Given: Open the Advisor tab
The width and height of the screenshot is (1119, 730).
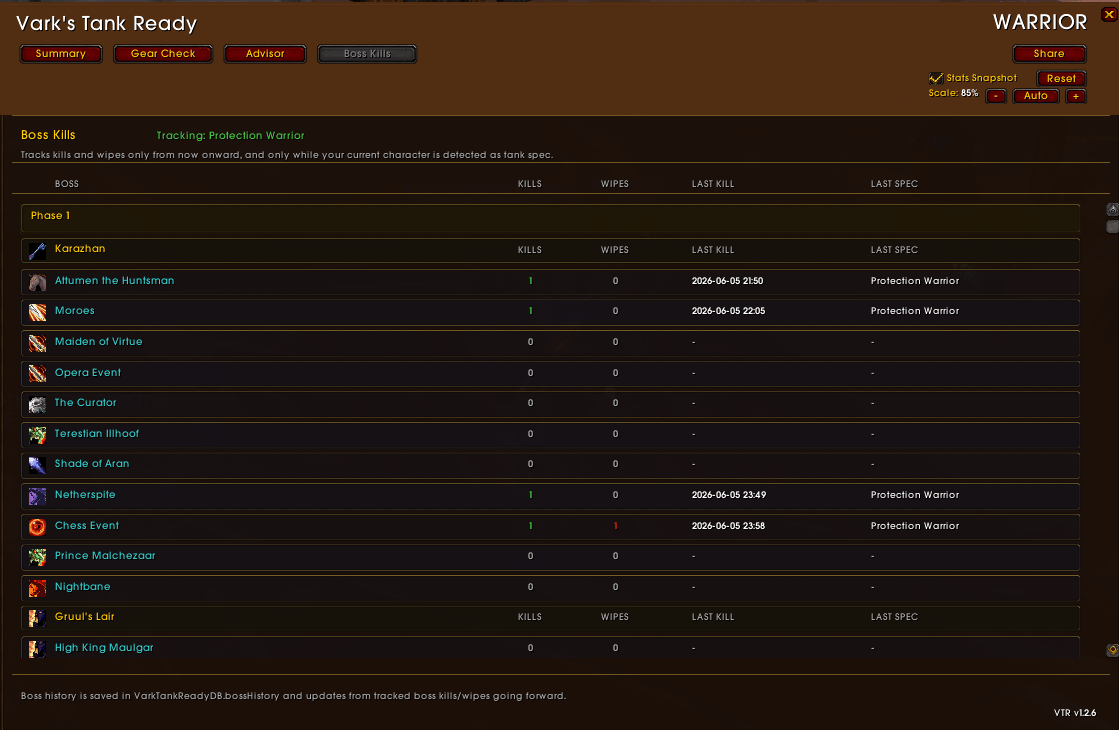Looking at the screenshot, I should pyautogui.click(x=265, y=54).
